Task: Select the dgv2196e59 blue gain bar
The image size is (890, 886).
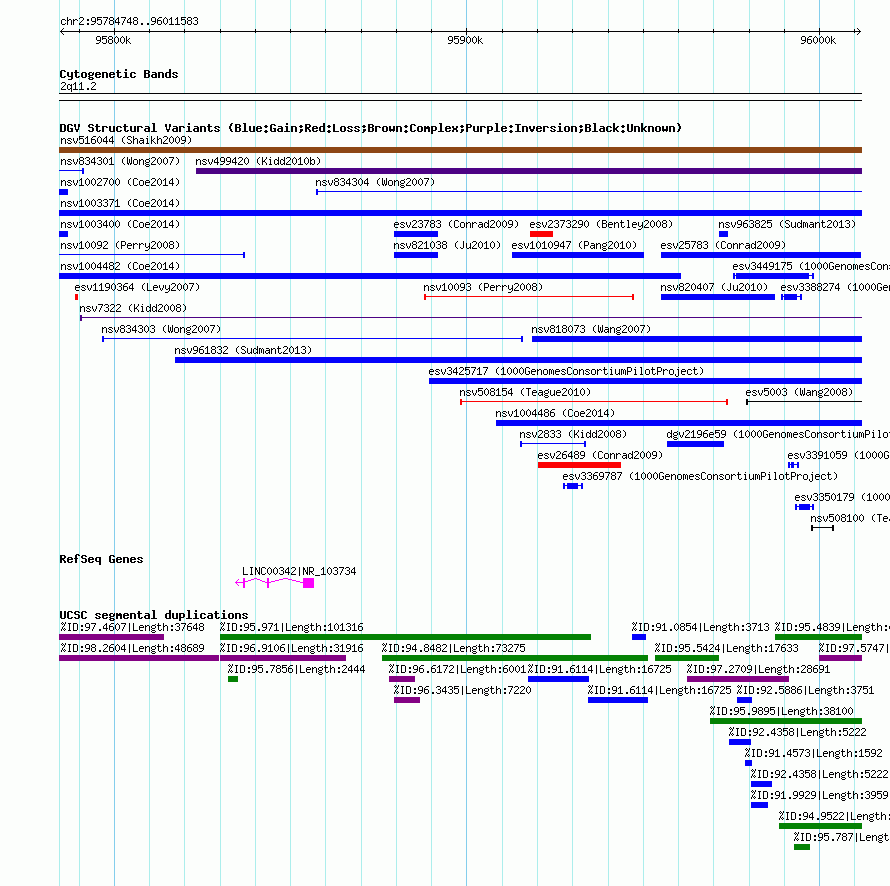Action: (x=695, y=444)
